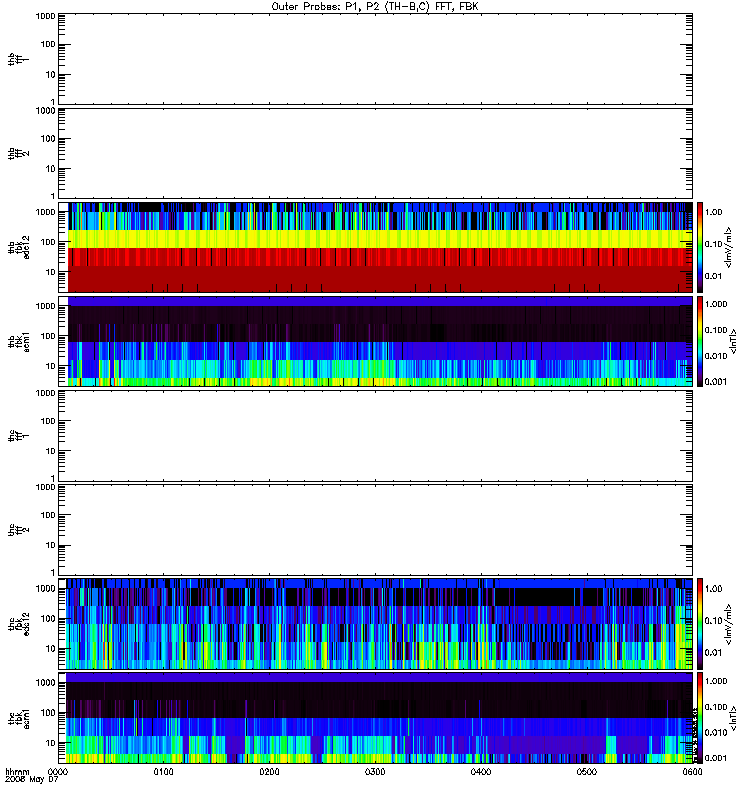Click the '0600' time axis label

pyautogui.click(x=692, y=772)
